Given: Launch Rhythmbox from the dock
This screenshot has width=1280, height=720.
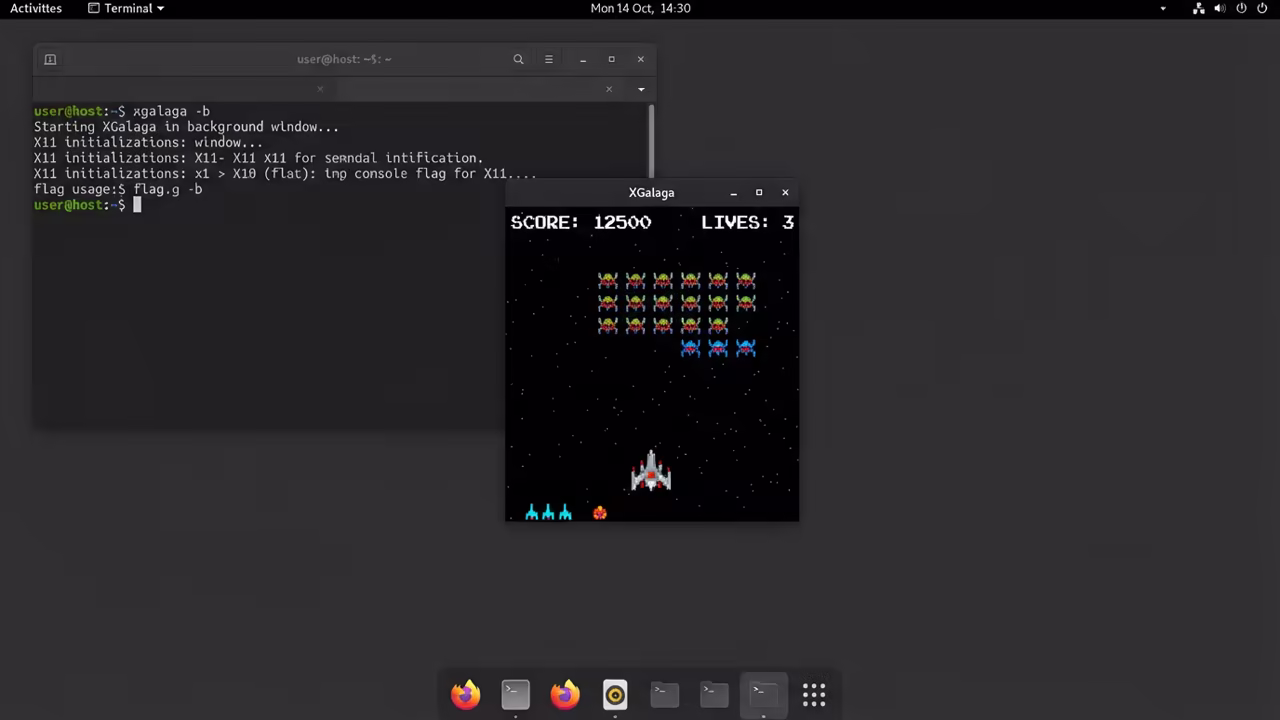Looking at the screenshot, I should point(615,694).
